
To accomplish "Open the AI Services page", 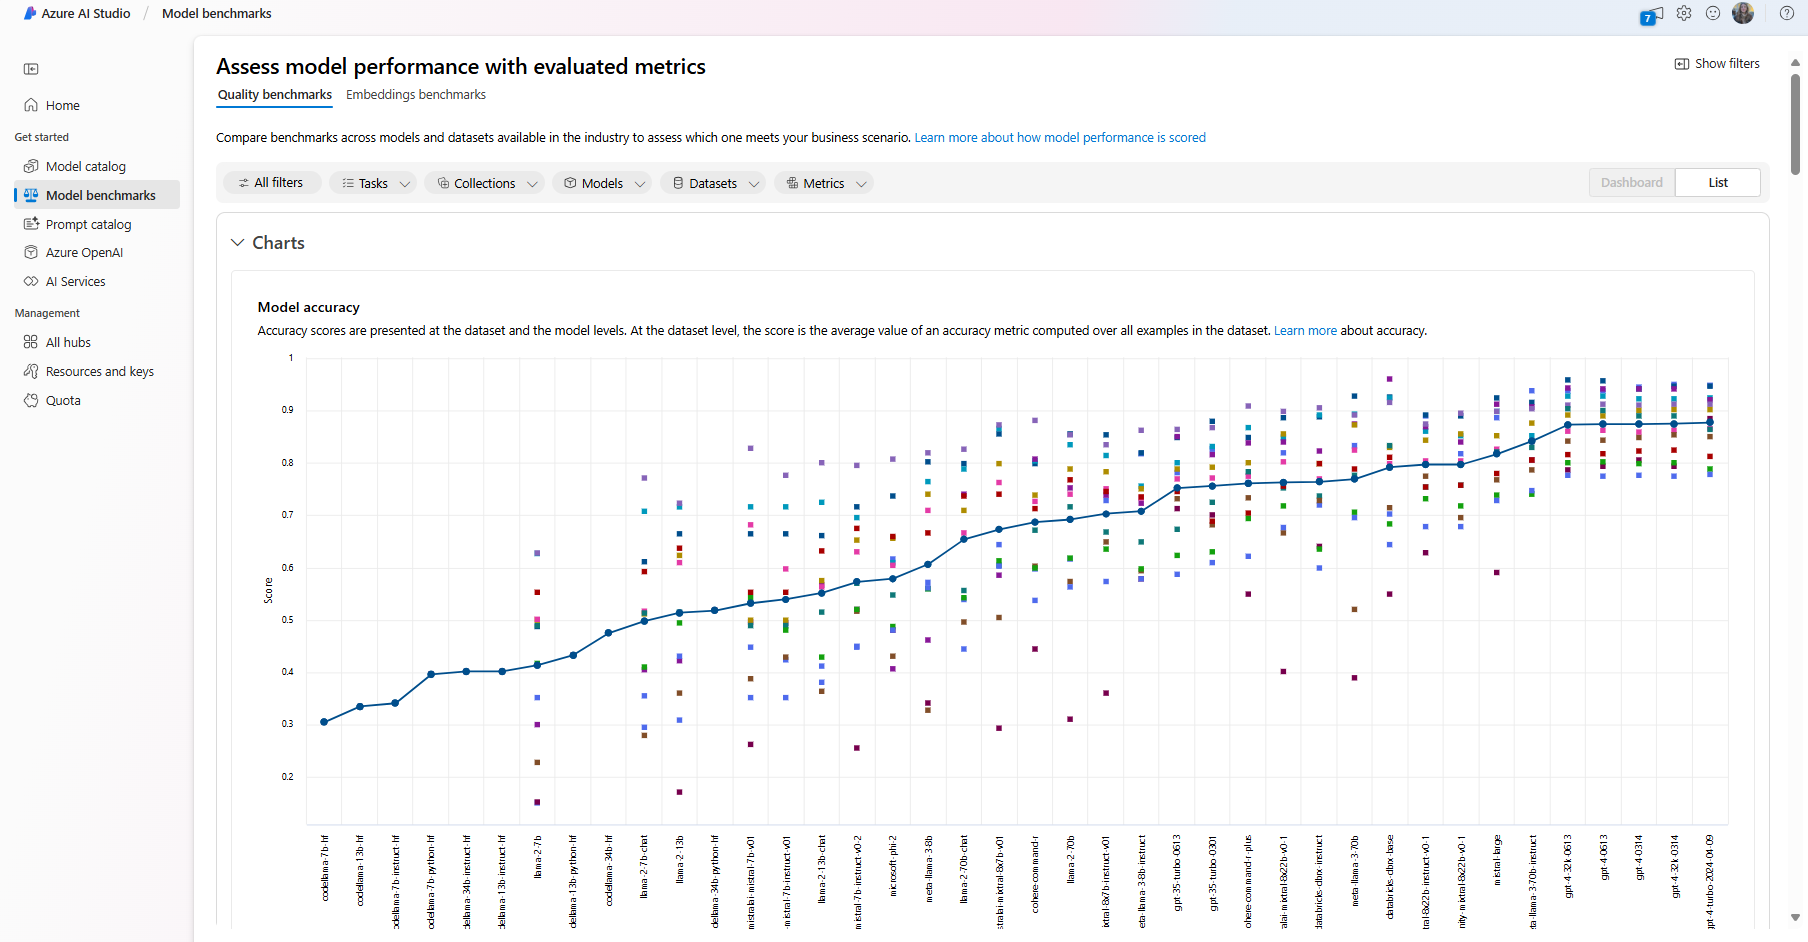I will pyautogui.click(x=75, y=281).
